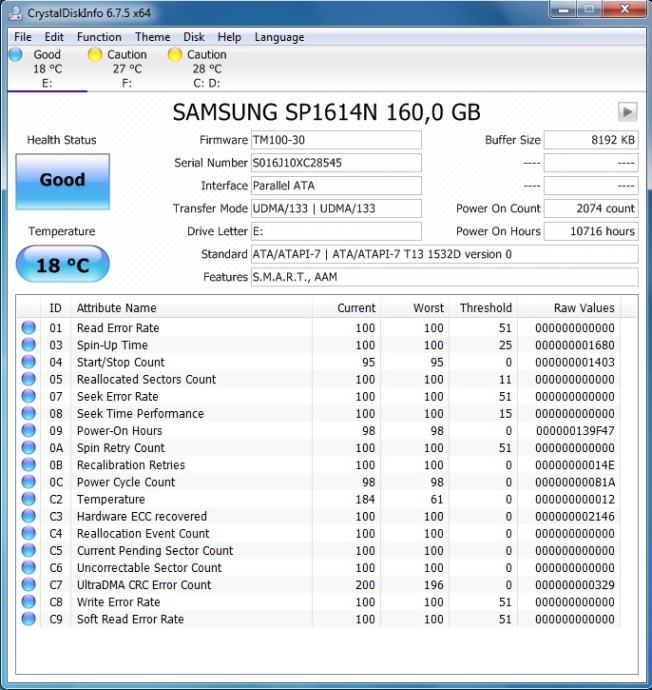Open the Help menu
The height and width of the screenshot is (690, 652).
click(x=229, y=37)
